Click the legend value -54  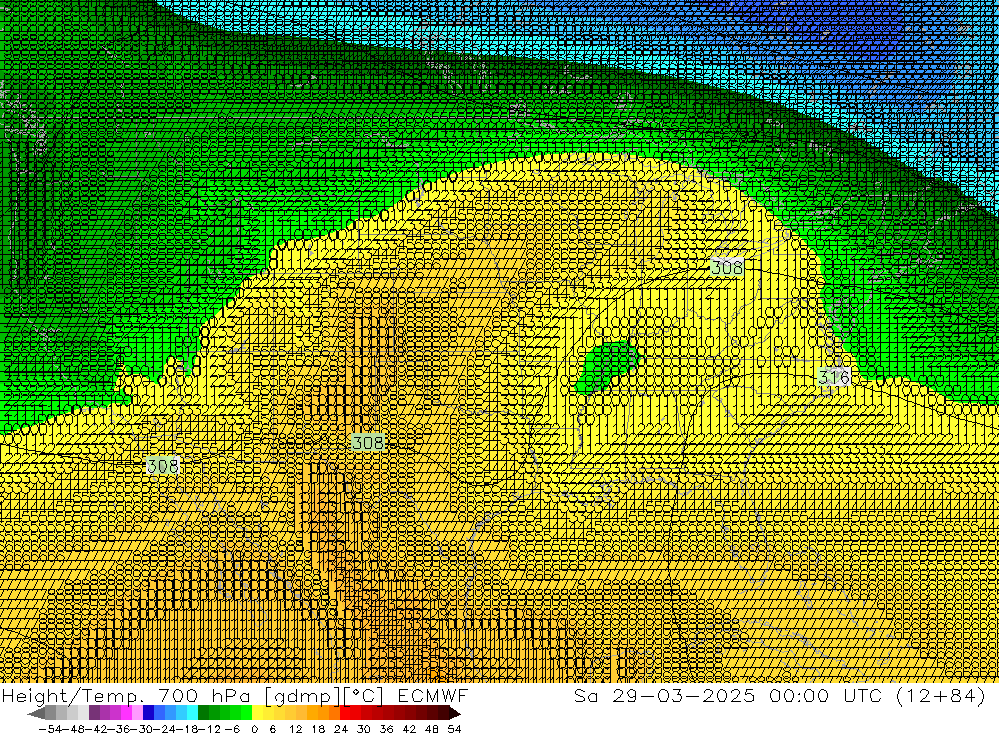tap(50, 729)
